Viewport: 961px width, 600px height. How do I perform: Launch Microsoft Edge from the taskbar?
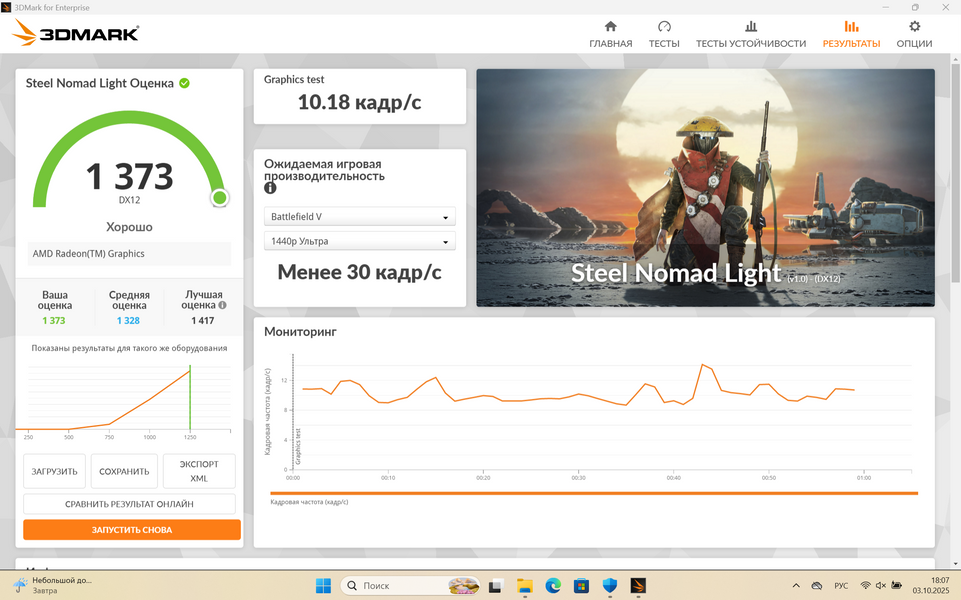click(553, 586)
